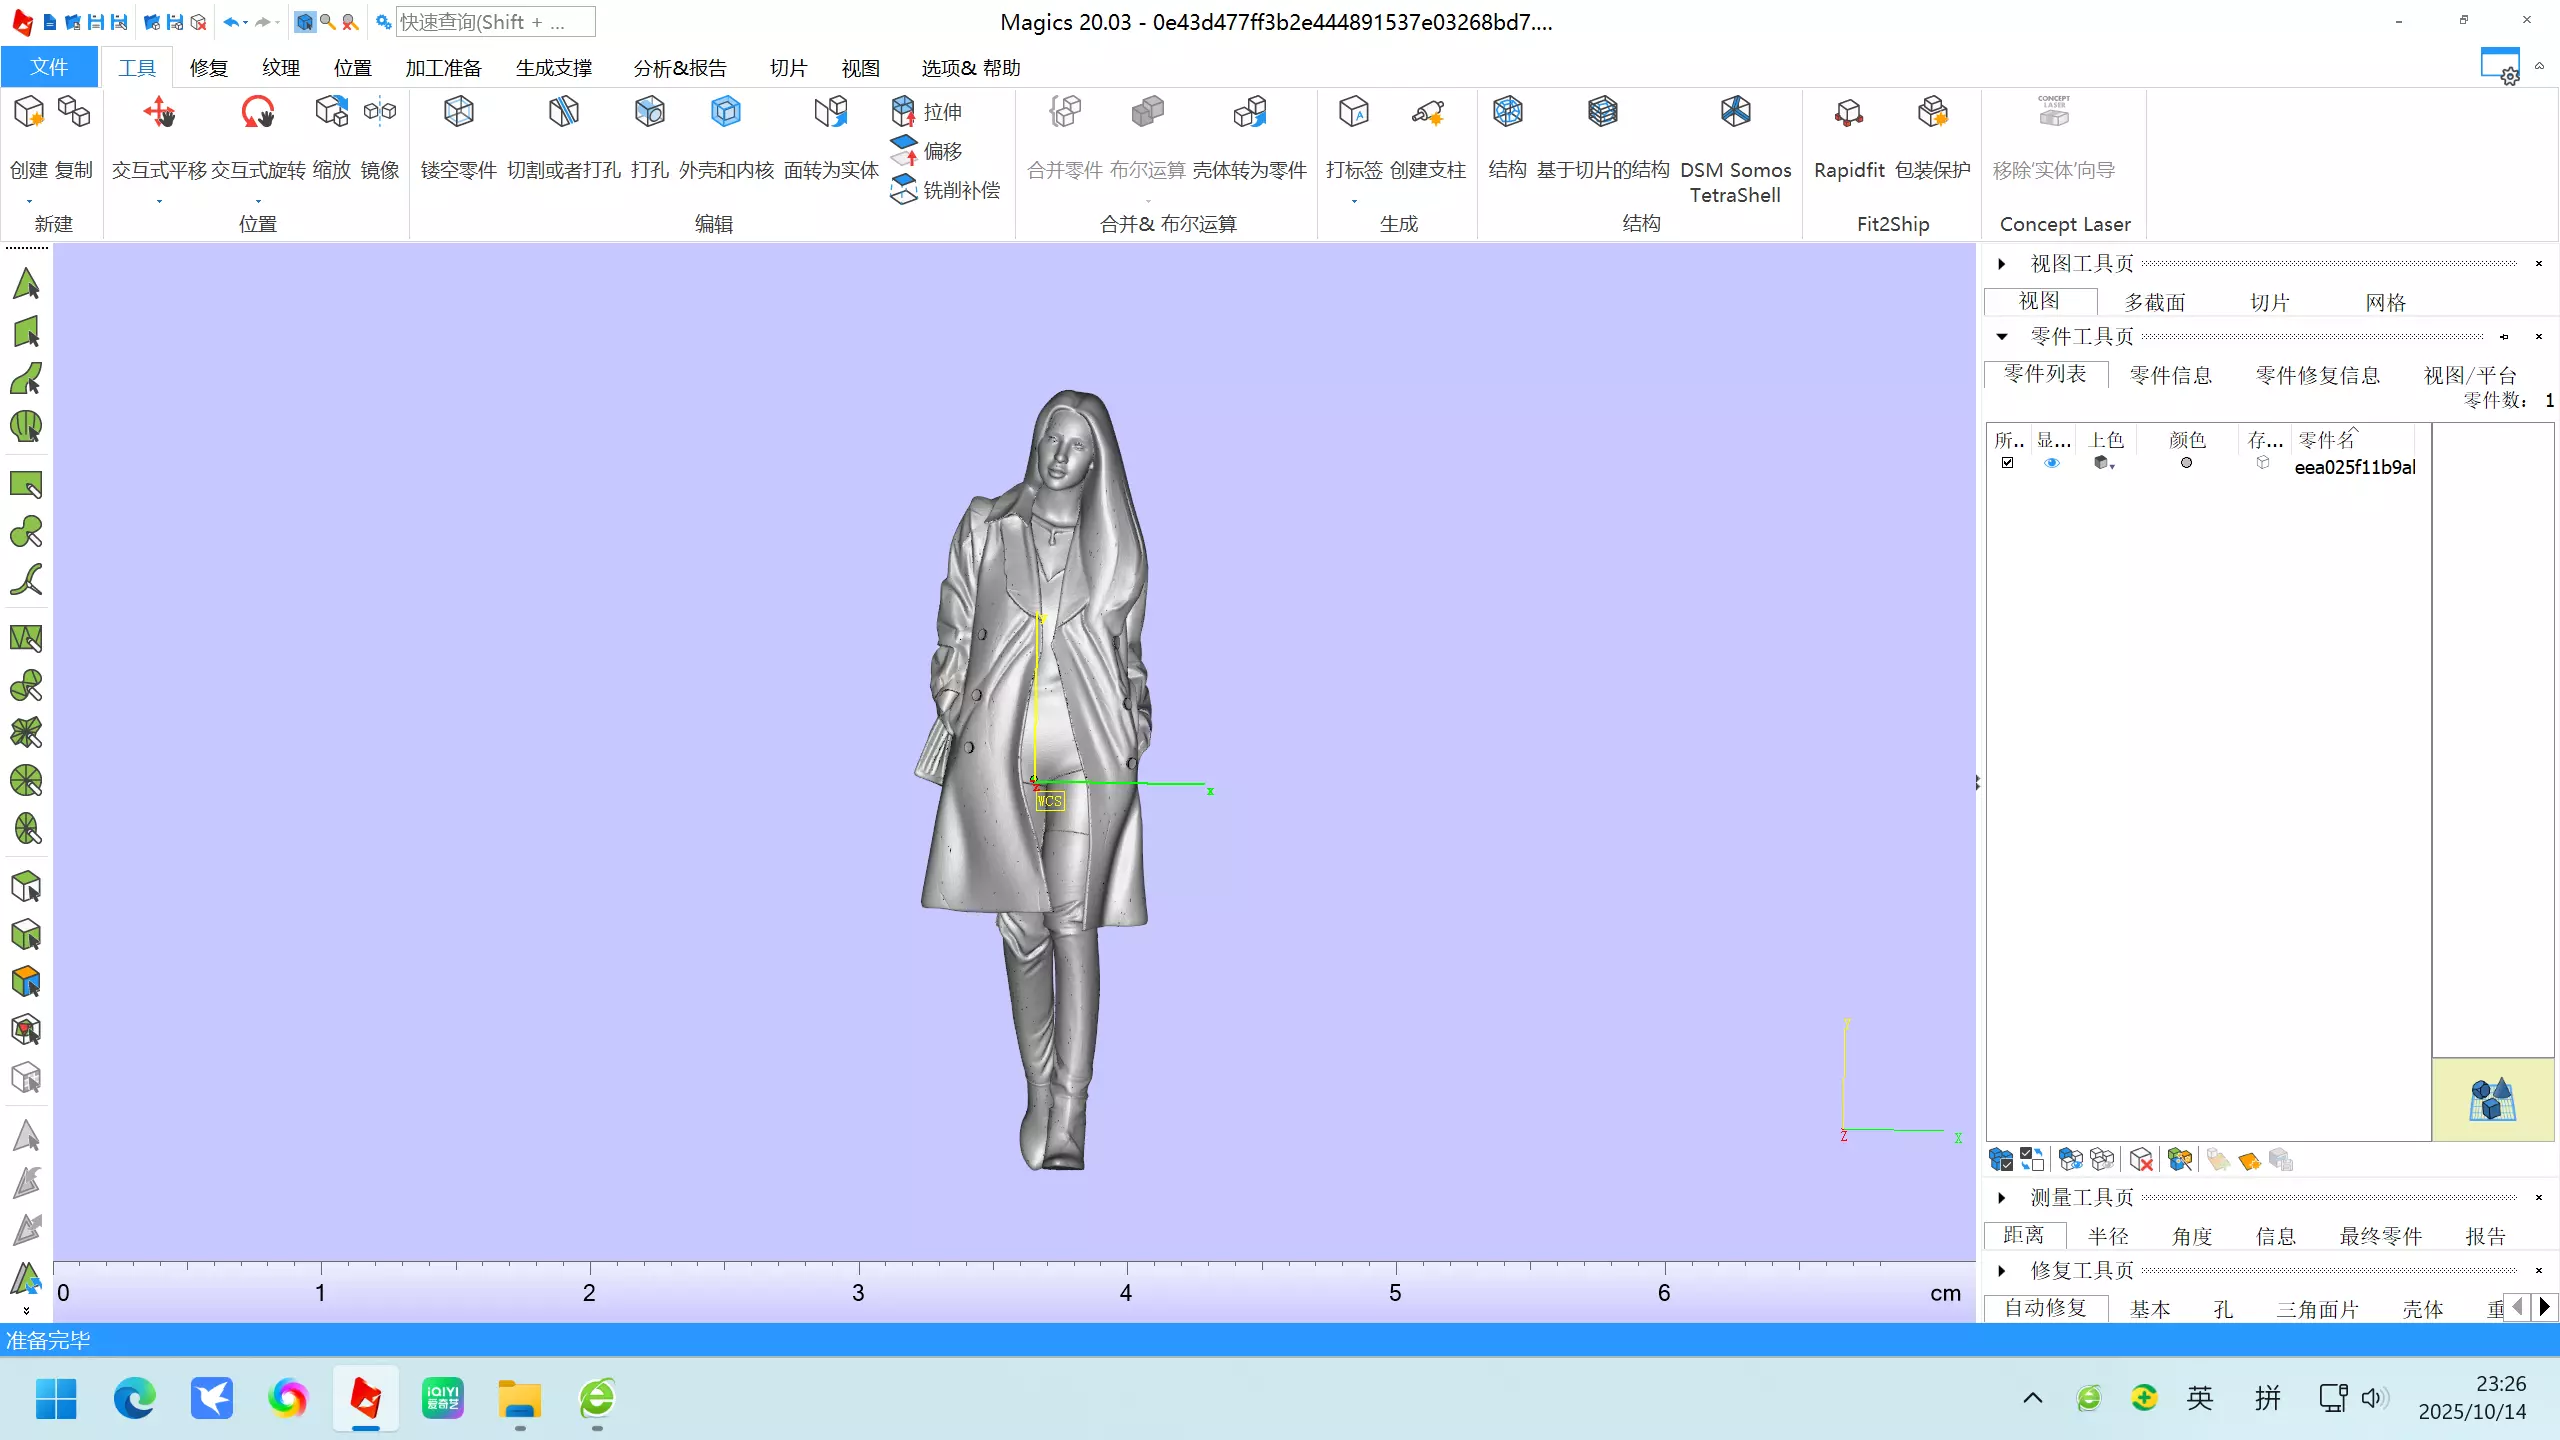Select the Interactive Translate (交互式平移) tool
This screenshot has height=1440, width=2560.
pyautogui.click(x=159, y=113)
